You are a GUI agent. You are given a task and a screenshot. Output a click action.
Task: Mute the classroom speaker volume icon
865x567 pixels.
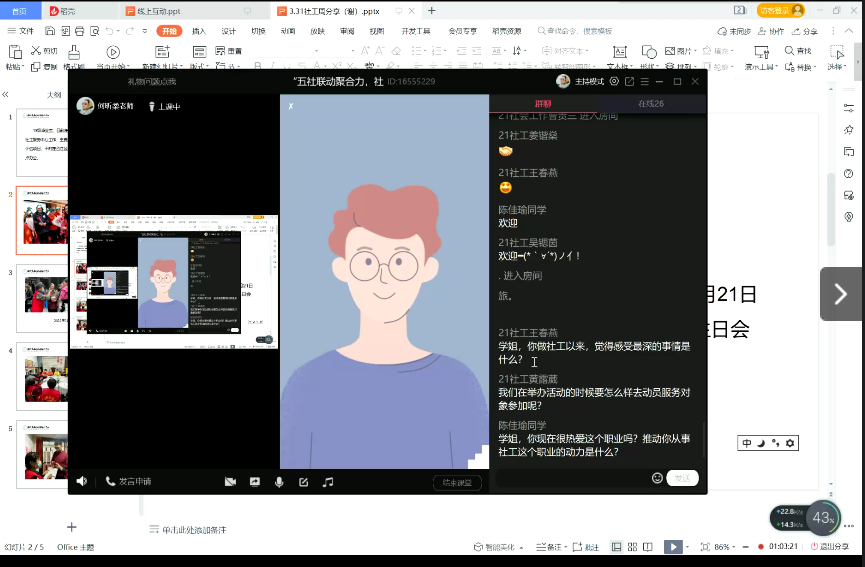[81, 481]
